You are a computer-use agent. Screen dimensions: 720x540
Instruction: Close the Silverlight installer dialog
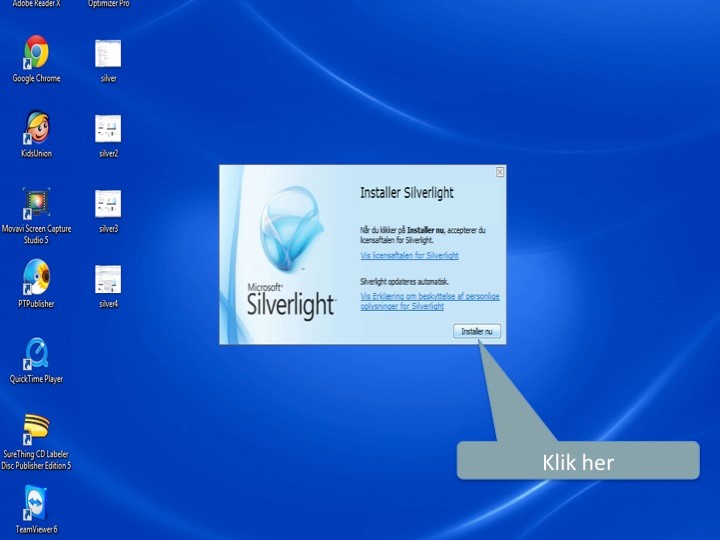pos(500,172)
